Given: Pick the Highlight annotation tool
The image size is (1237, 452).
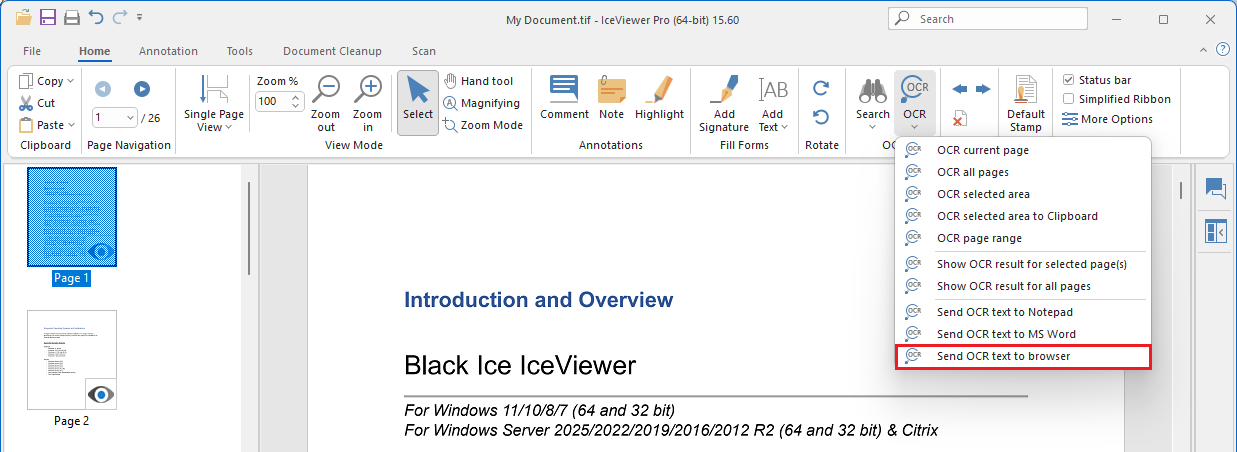Looking at the screenshot, I should pos(659,98).
